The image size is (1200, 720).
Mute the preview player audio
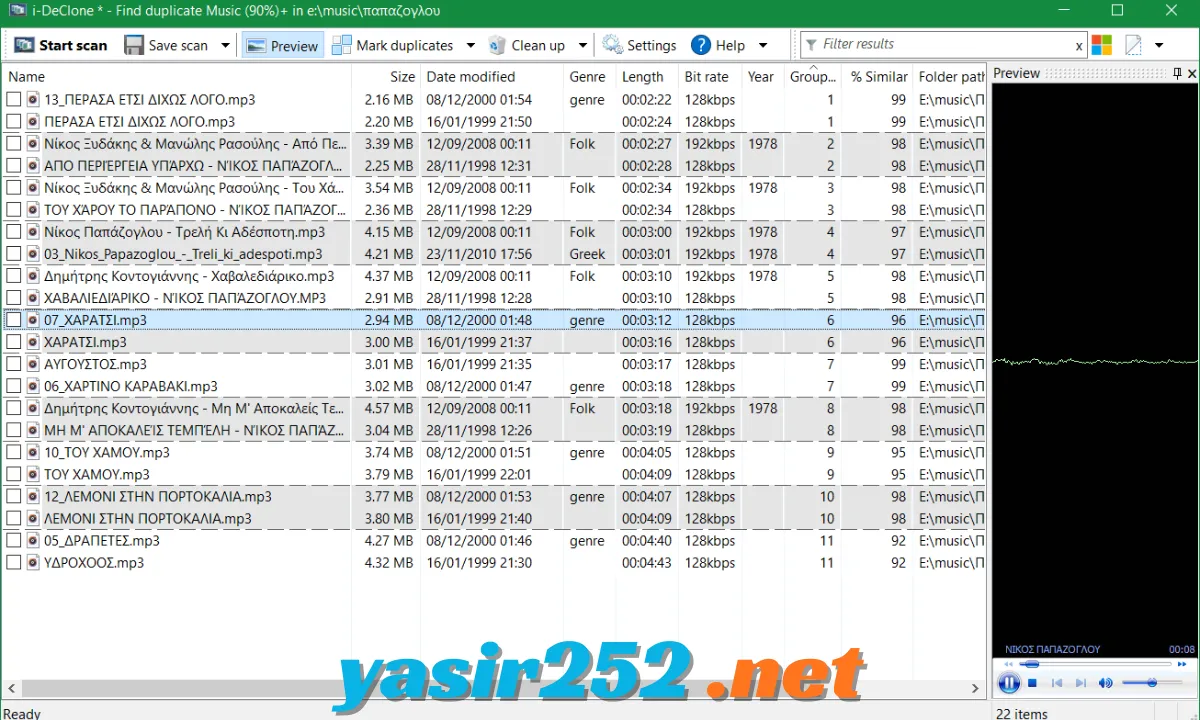tap(1105, 683)
